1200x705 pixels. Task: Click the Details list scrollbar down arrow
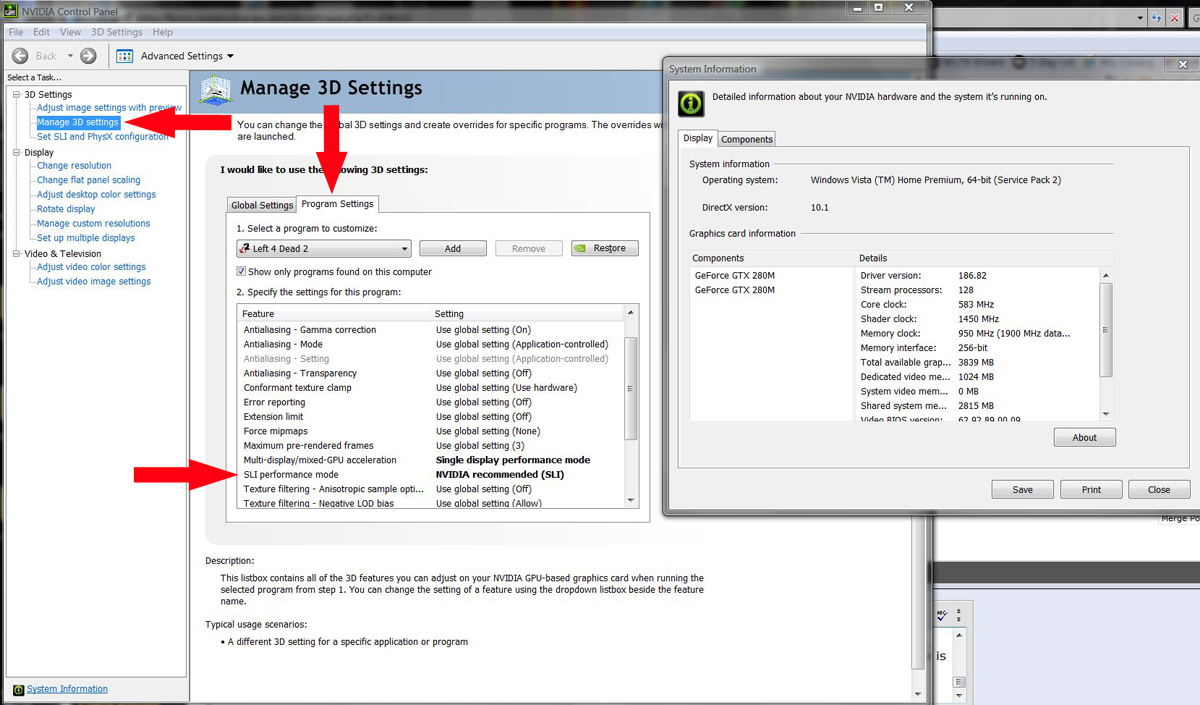(x=1106, y=413)
